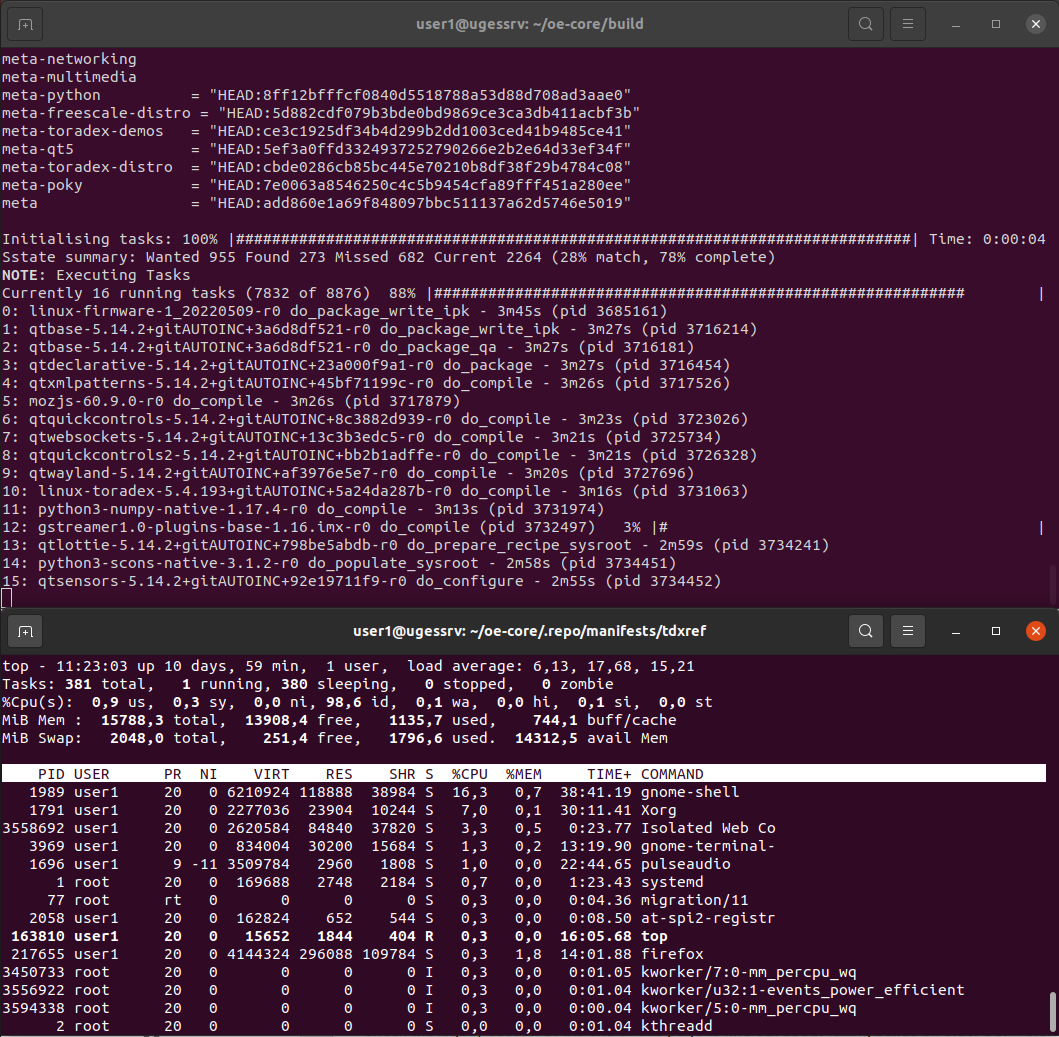Click task 7 qtwebsockets do_compile

(x=361, y=437)
